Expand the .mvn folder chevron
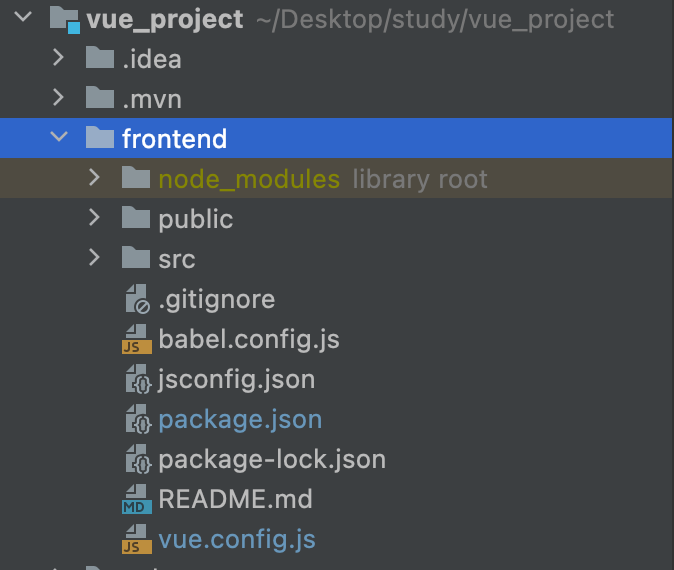Image resolution: width=674 pixels, height=570 pixels. [58, 97]
